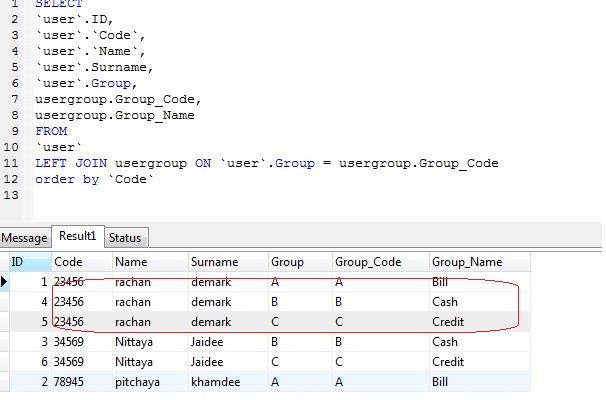The width and height of the screenshot is (606, 400).
Task: Sort by the ID column header
Action: click(17, 262)
